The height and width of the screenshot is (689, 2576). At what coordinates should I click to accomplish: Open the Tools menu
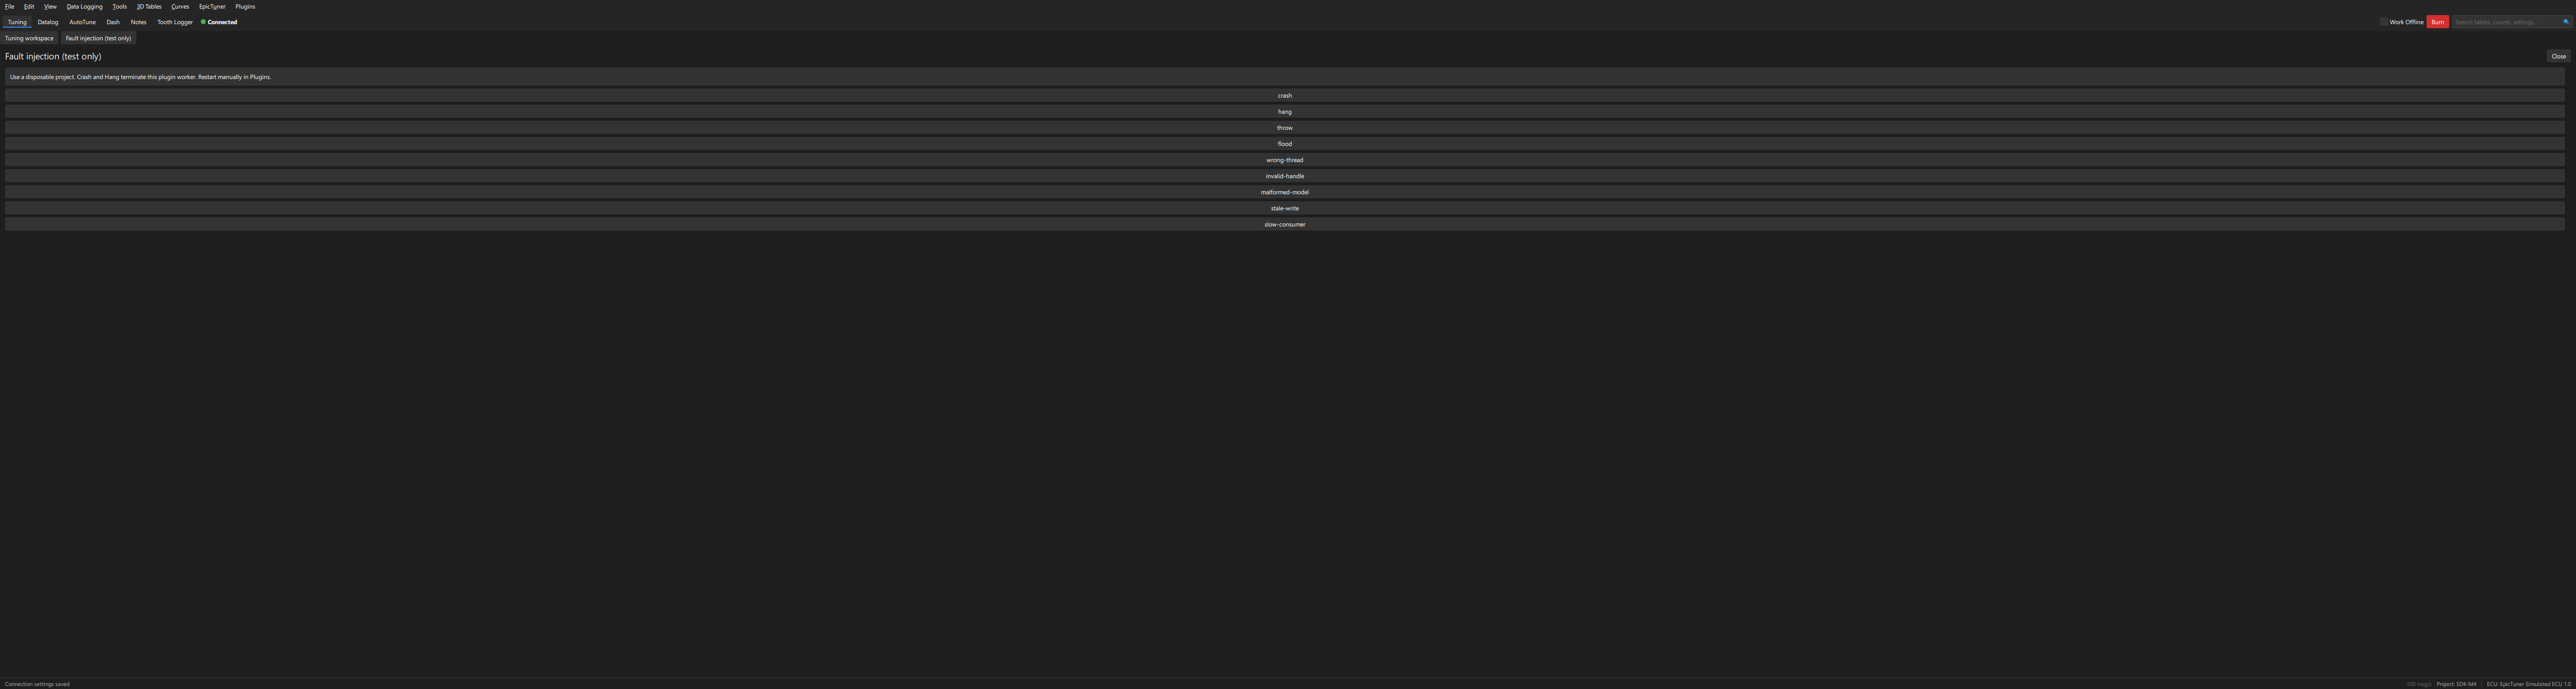[120, 6]
